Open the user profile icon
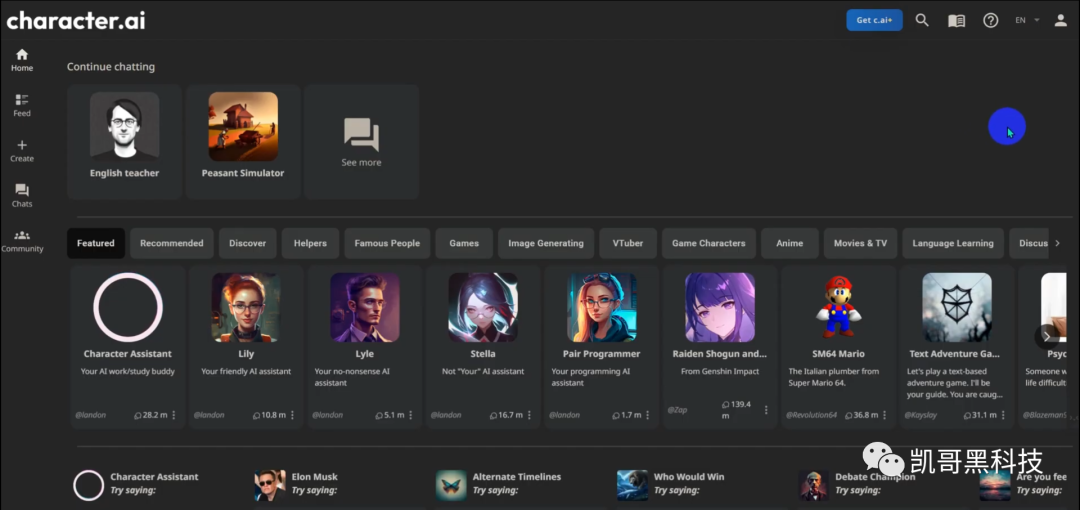The width and height of the screenshot is (1080, 510). [1061, 20]
